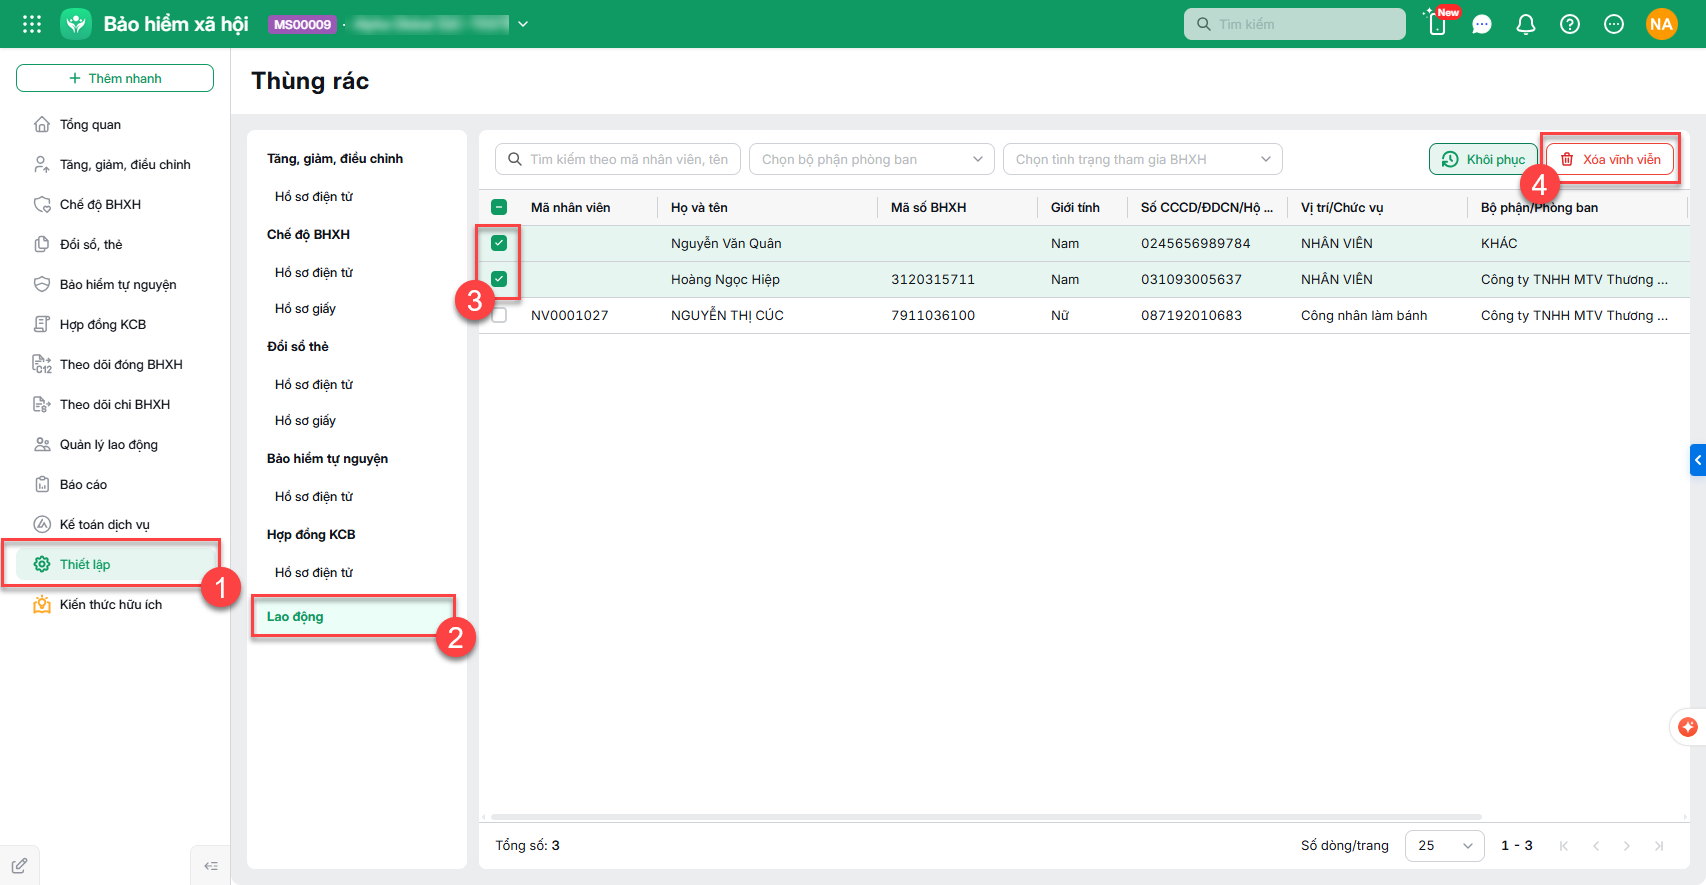Screen dimensions: 1706x885
Task: Check the NGUYỄN THỊ CÚC row checkbox
Action: [499, 315]
